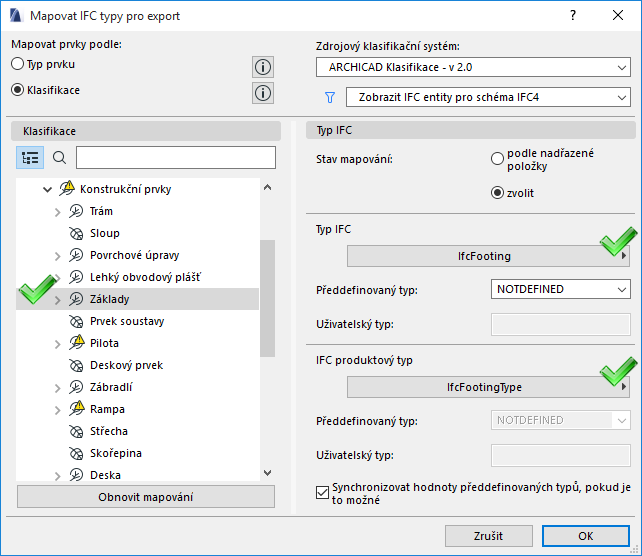Select 'podle nadřazené položky' radio option
Image resolution: width=642 pixels, height=556 pixels.
497,158
